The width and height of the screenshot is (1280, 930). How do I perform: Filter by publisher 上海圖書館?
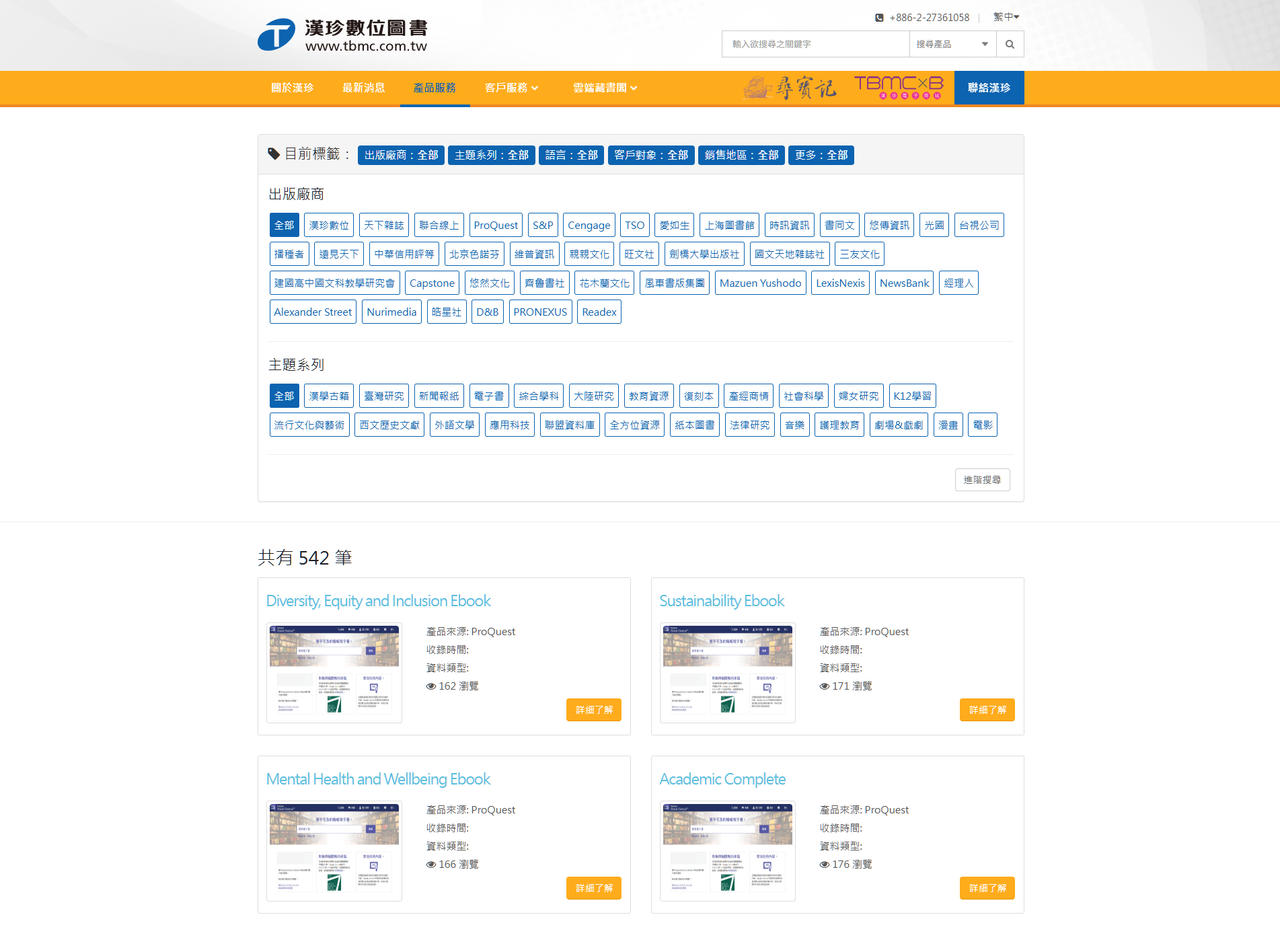point(729,225)
